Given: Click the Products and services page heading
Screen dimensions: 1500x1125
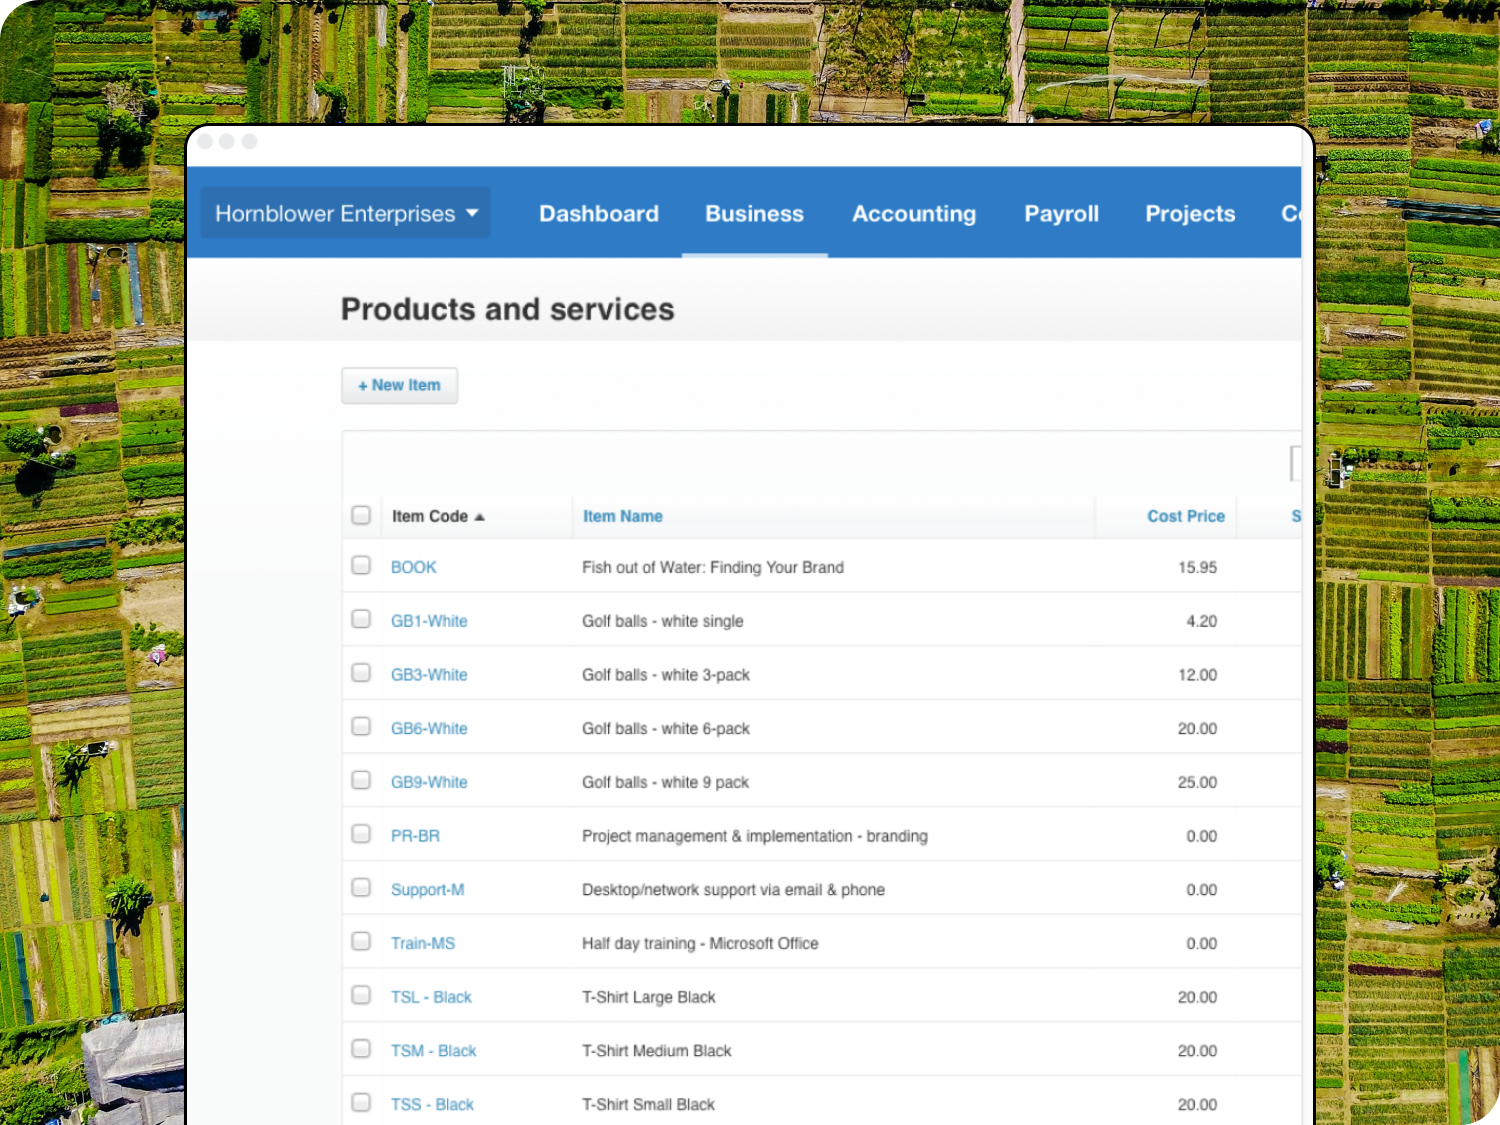Looking at the screenshot, I should click(508, 309).
